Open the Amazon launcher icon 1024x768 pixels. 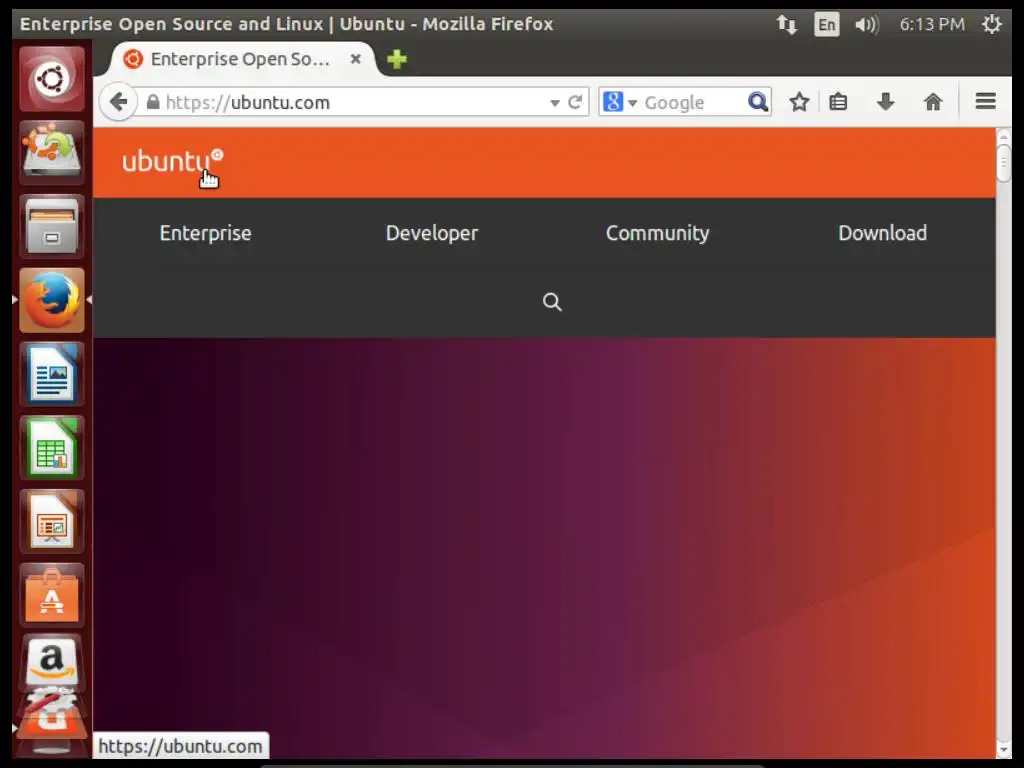(x=52, y=662)
